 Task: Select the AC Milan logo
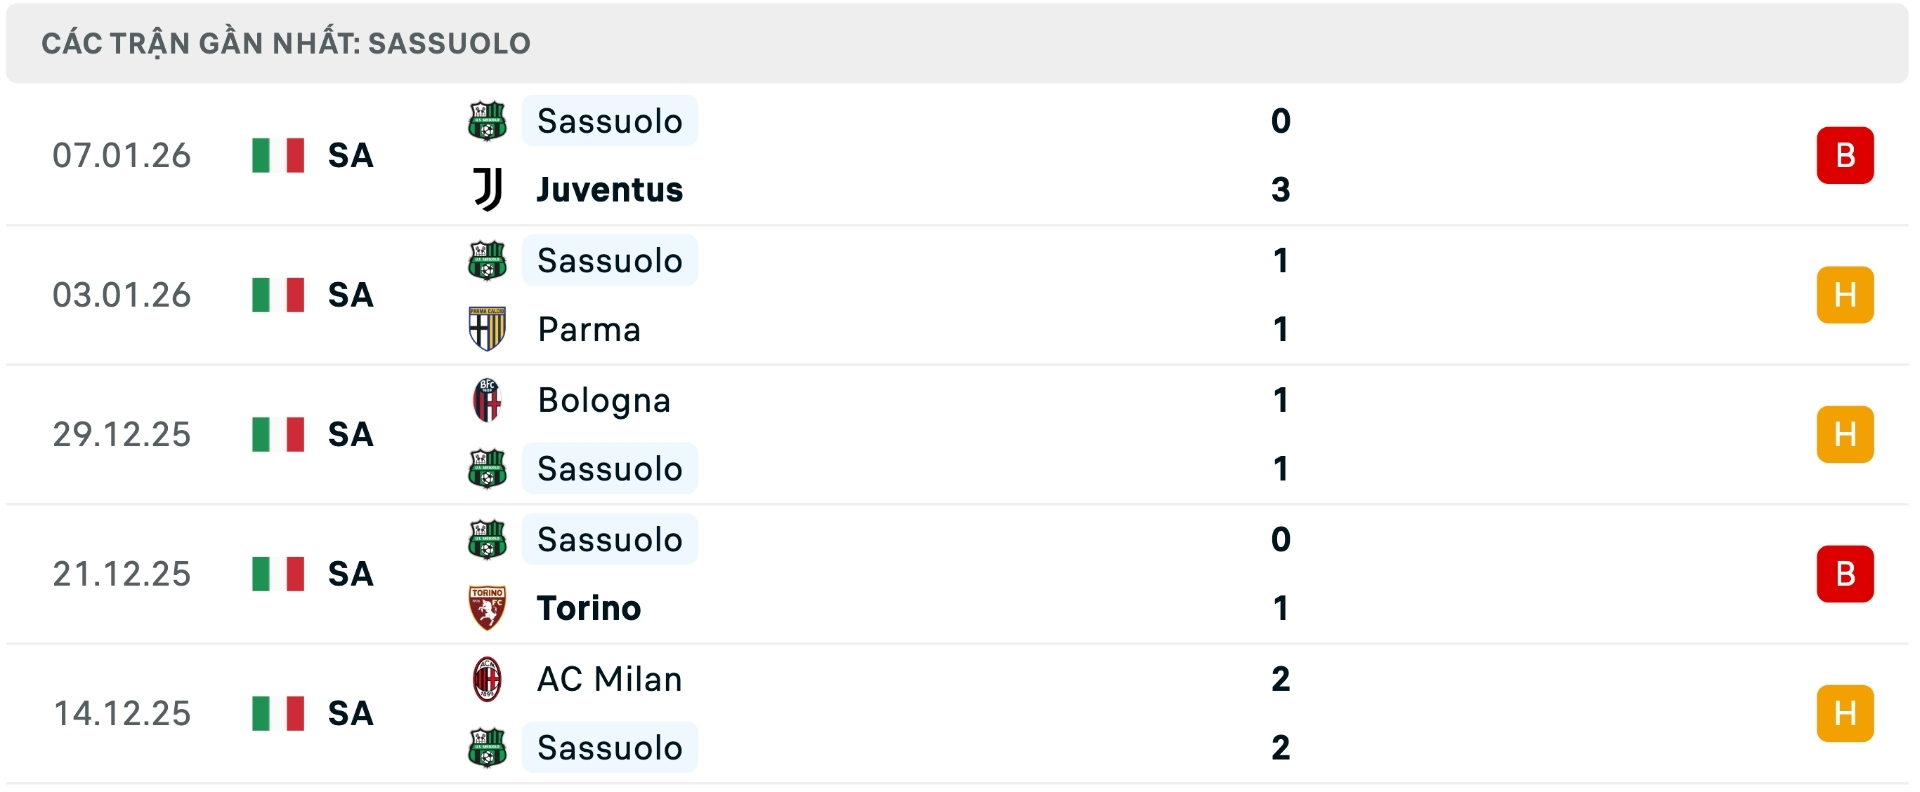(487, 679)
